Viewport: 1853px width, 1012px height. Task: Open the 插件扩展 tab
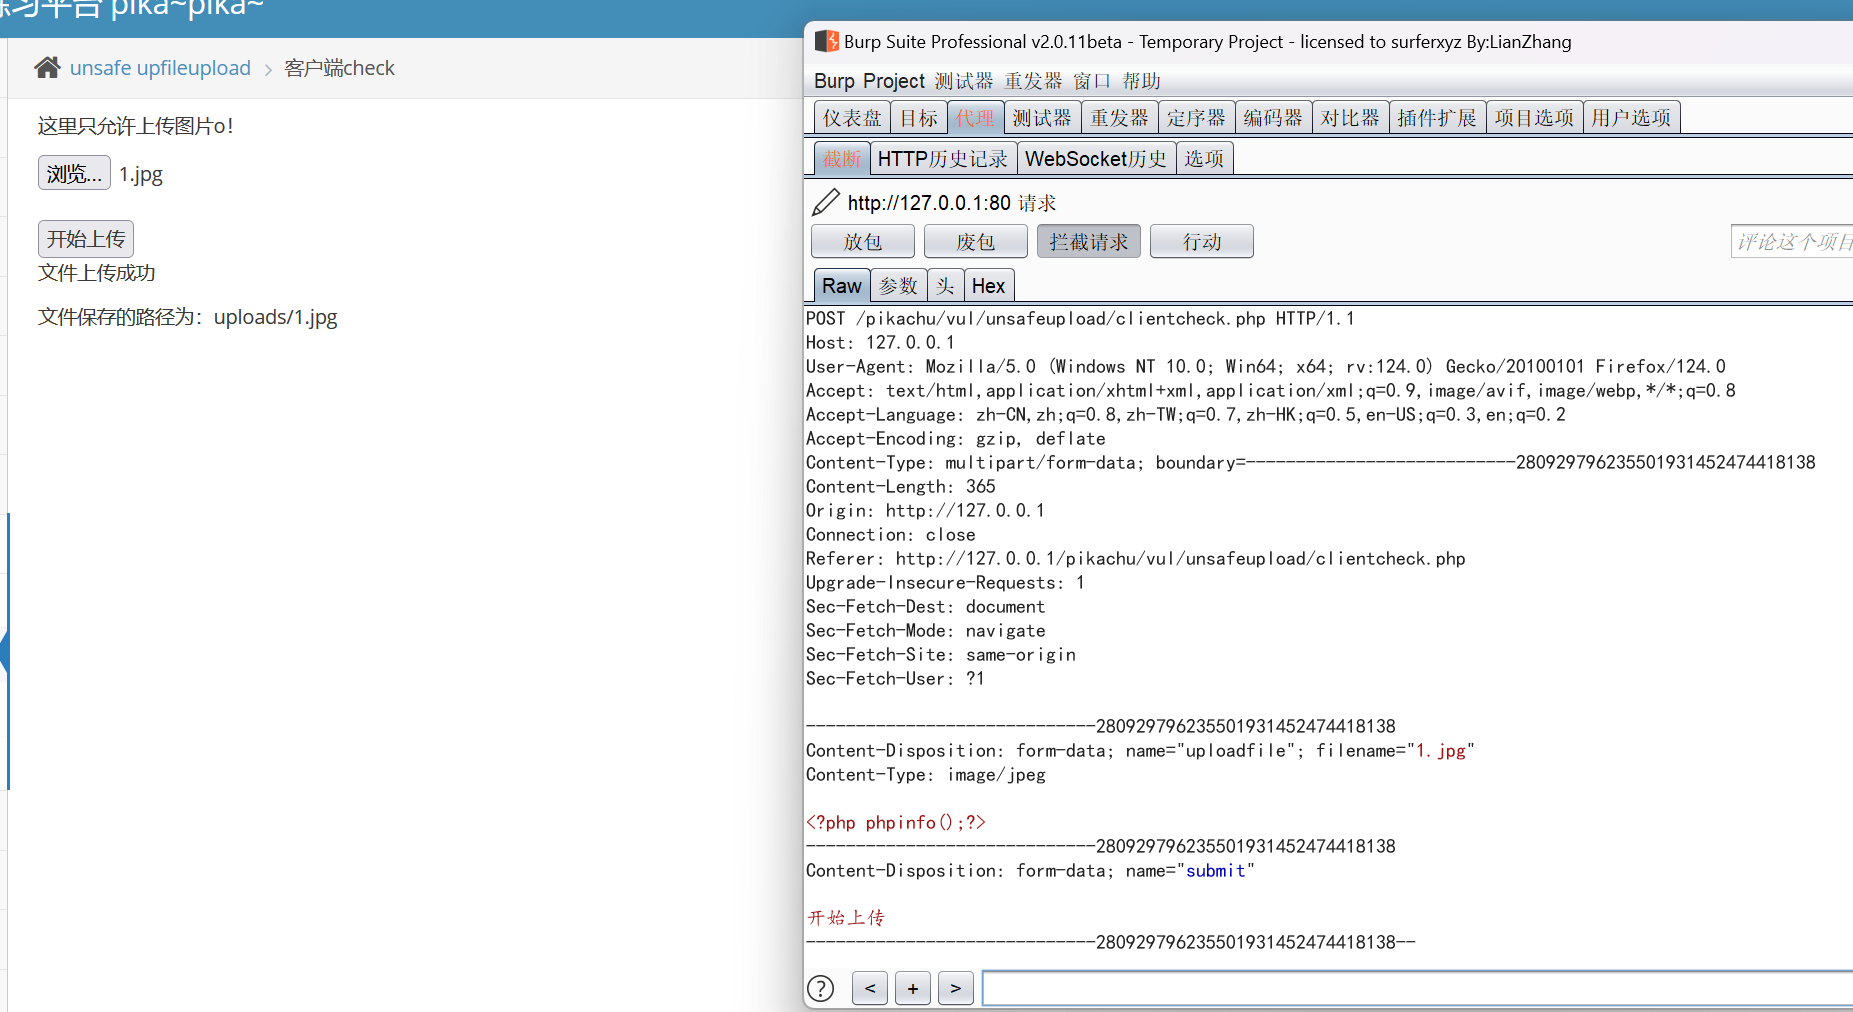click(1437, 118)
